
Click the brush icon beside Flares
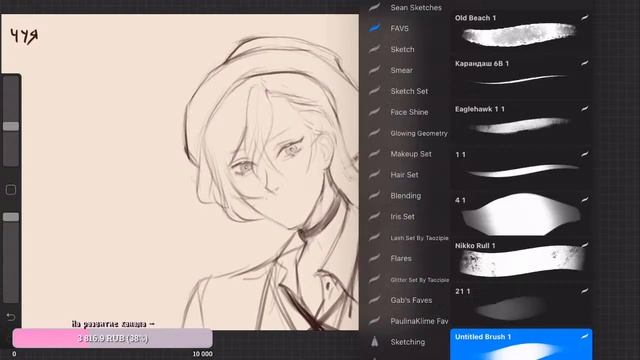pos(375,258)
